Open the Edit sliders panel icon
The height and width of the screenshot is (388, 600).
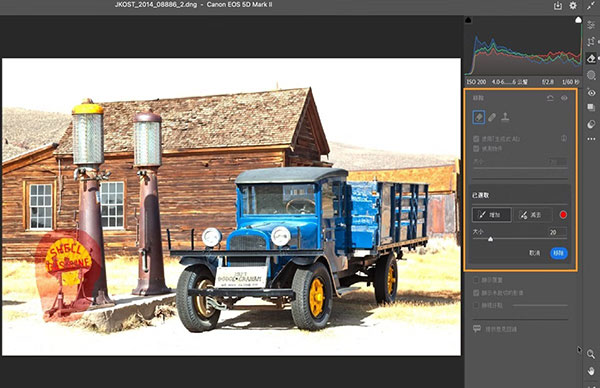pyautogui.click(x=591, y=24)
